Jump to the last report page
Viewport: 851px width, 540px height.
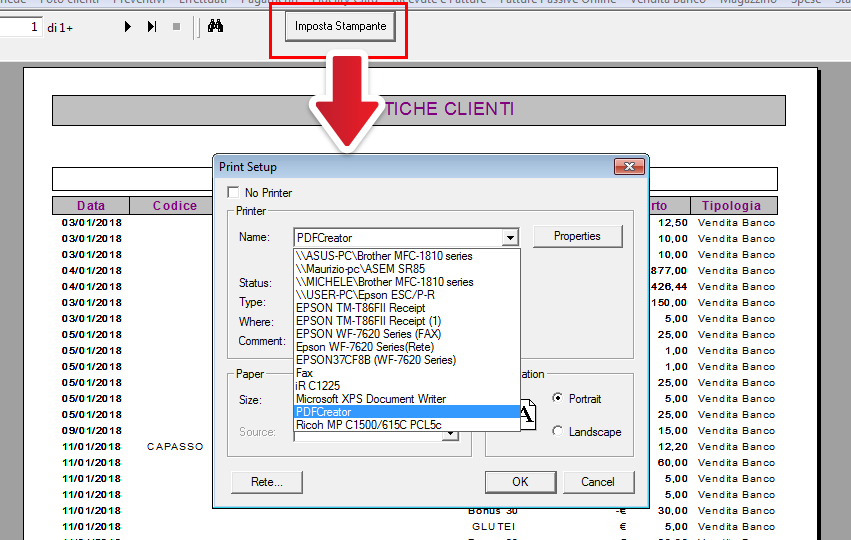click(152, 27)
